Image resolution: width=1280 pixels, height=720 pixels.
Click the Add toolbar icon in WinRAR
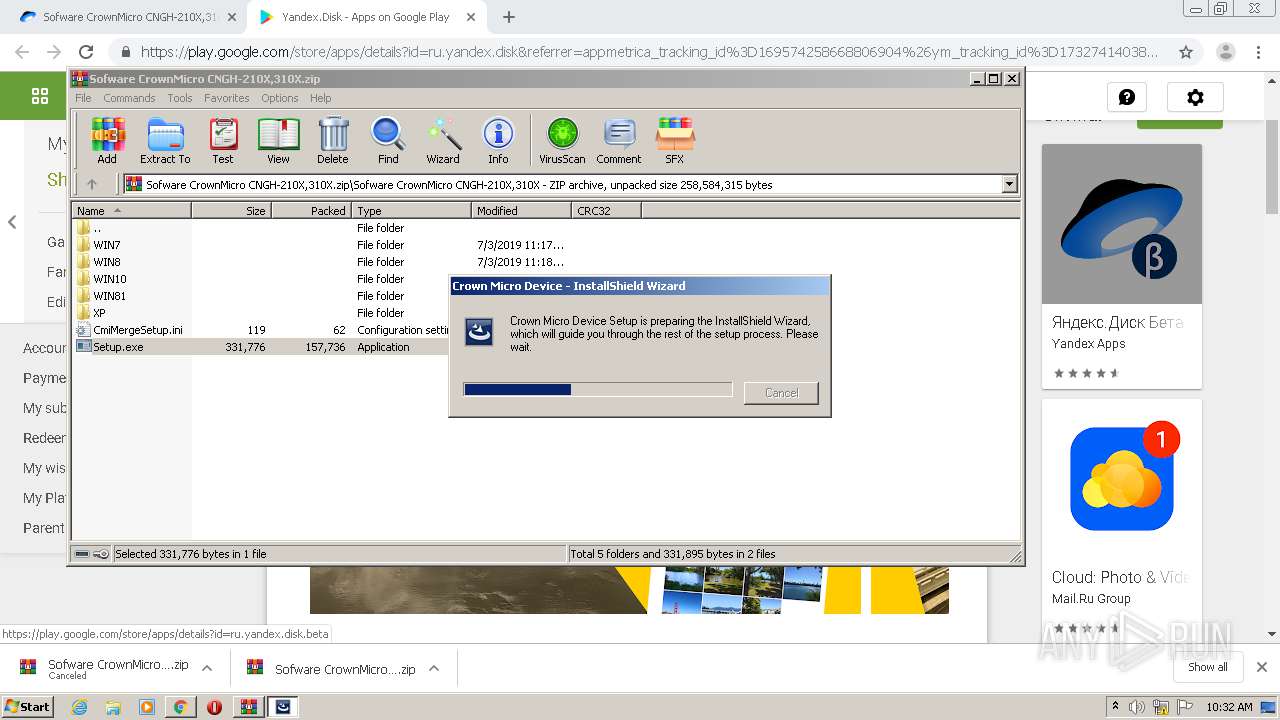107,140
